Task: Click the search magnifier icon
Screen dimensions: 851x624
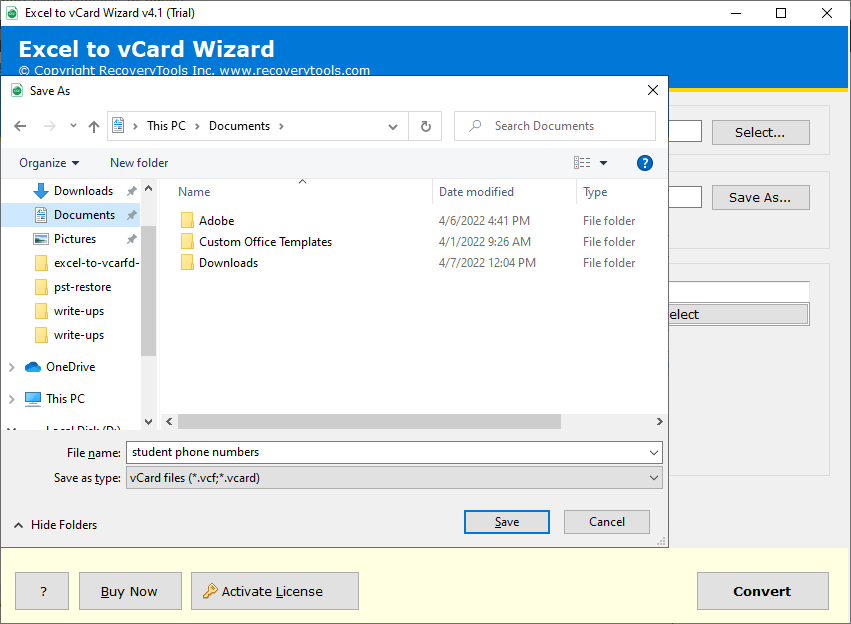Action: click(x=475, y=126)
